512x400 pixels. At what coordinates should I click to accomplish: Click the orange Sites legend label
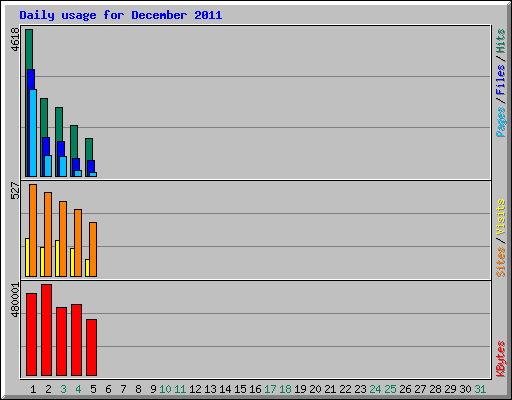(500, 262)
